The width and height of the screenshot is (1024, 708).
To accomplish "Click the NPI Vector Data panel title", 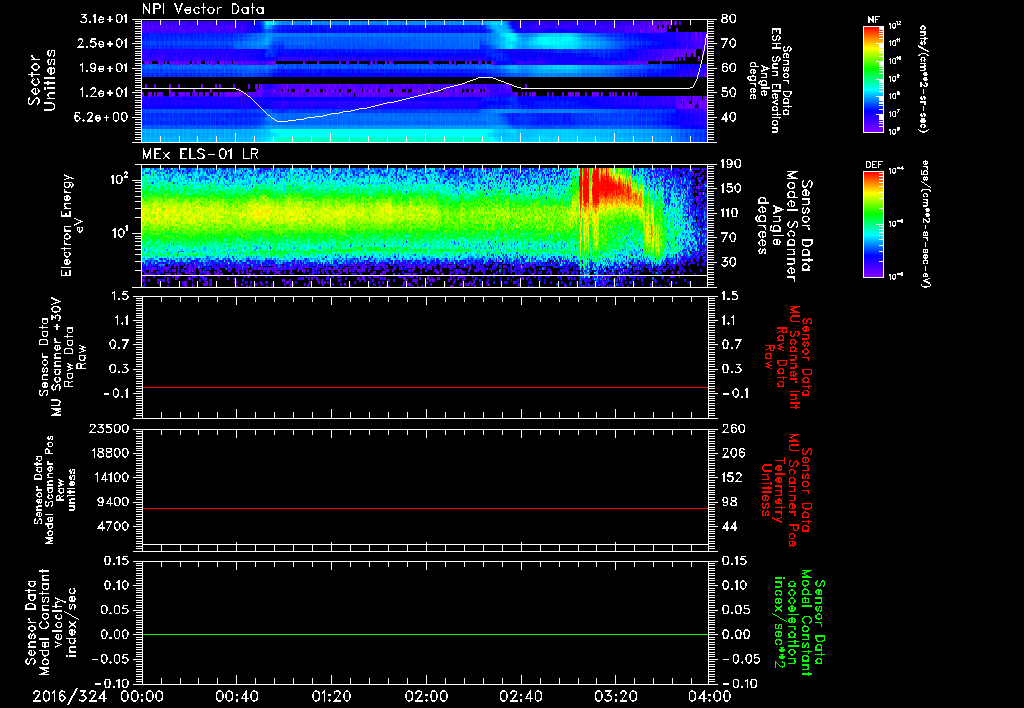I will coord(203,9).
